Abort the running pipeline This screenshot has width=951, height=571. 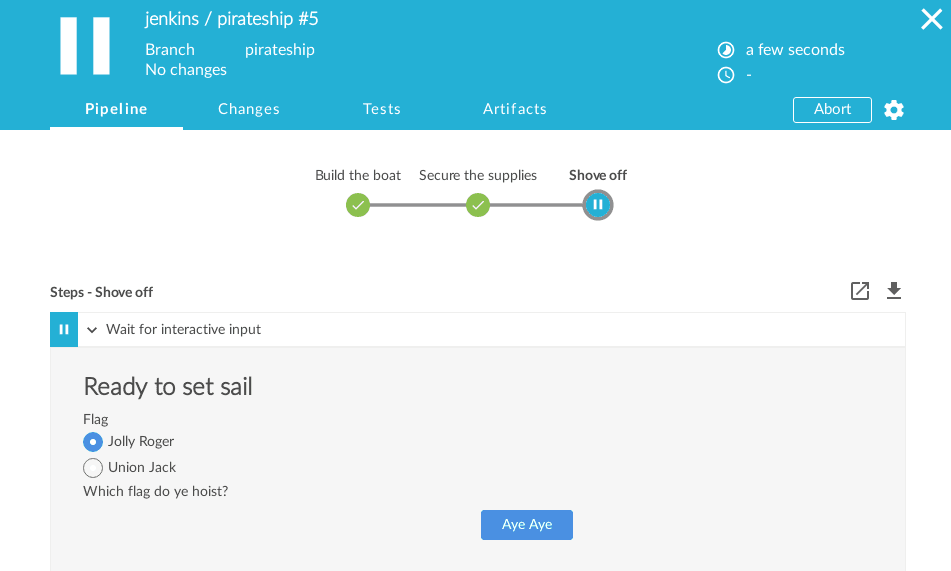[832, 109]
